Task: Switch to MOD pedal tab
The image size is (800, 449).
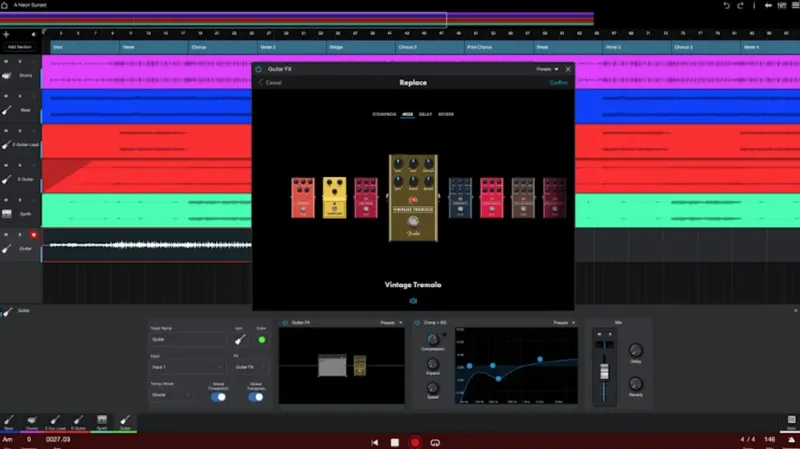Action: coord(407,114)
